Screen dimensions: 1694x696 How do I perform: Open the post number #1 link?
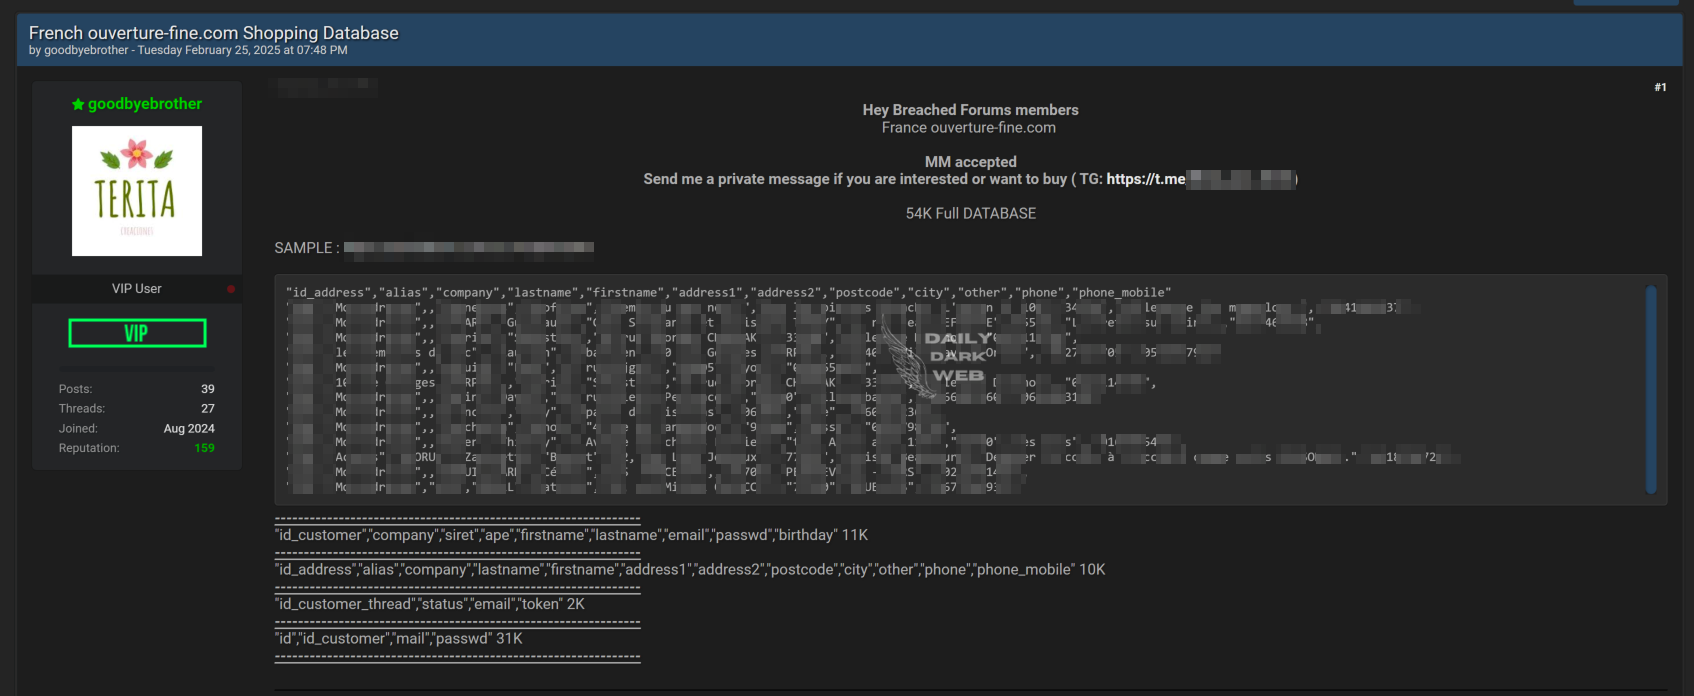click(1660, 87)
